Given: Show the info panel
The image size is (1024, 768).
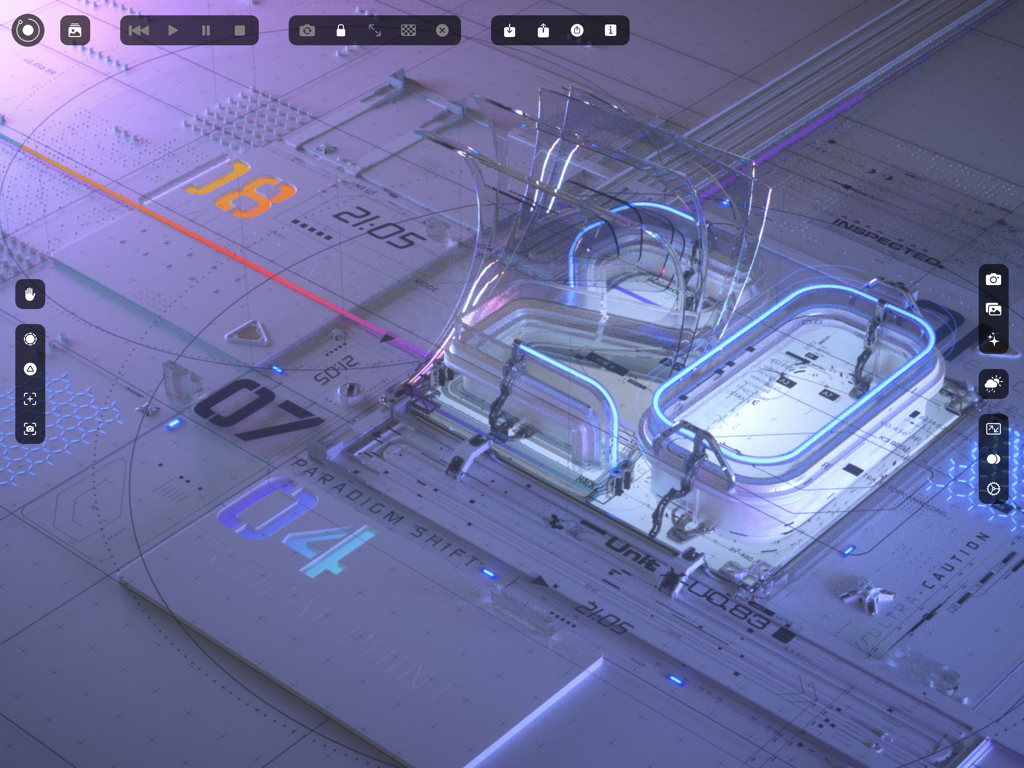Looking at the screenshot, I should click(x=610, y=30).
